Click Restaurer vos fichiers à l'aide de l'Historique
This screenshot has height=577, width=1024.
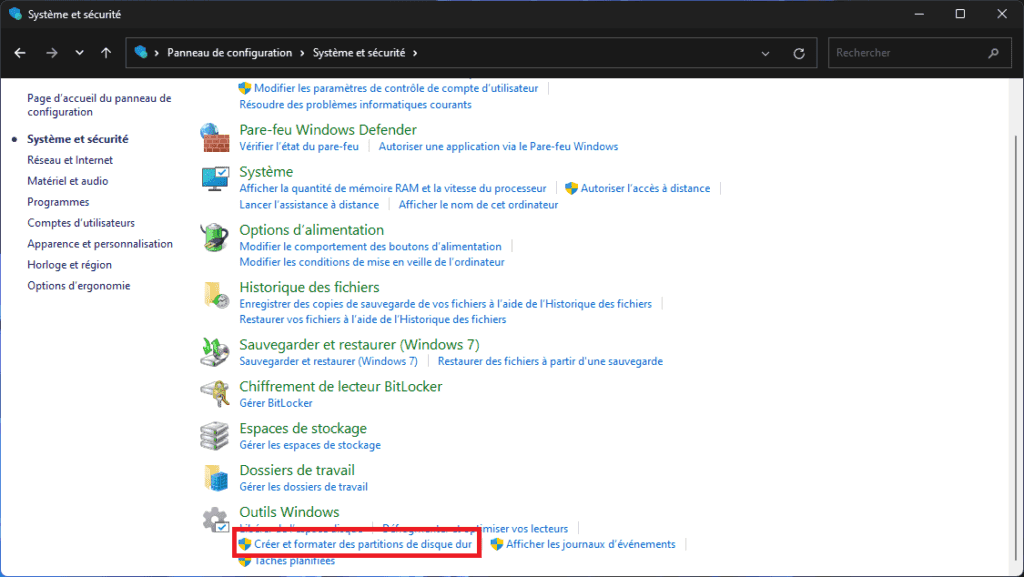pos(372,319)
